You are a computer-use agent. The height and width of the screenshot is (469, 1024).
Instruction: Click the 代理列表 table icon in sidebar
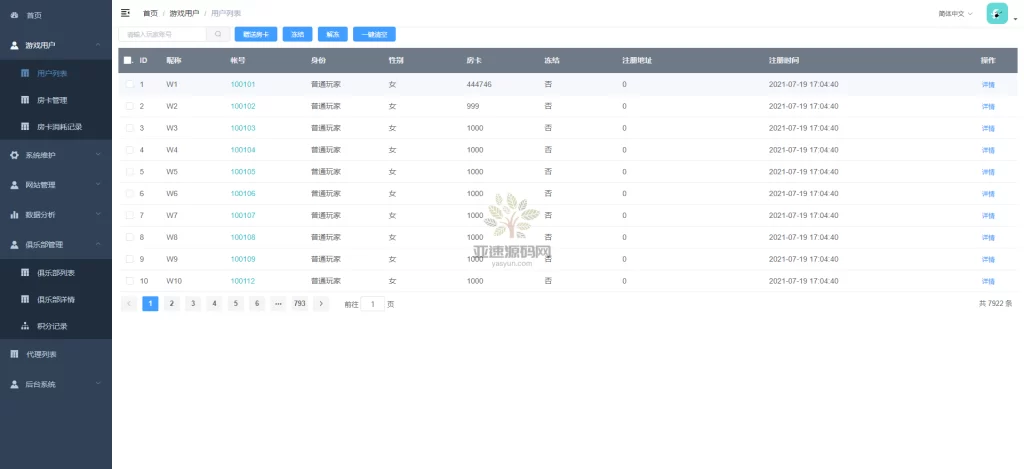(x=14, y=354)
